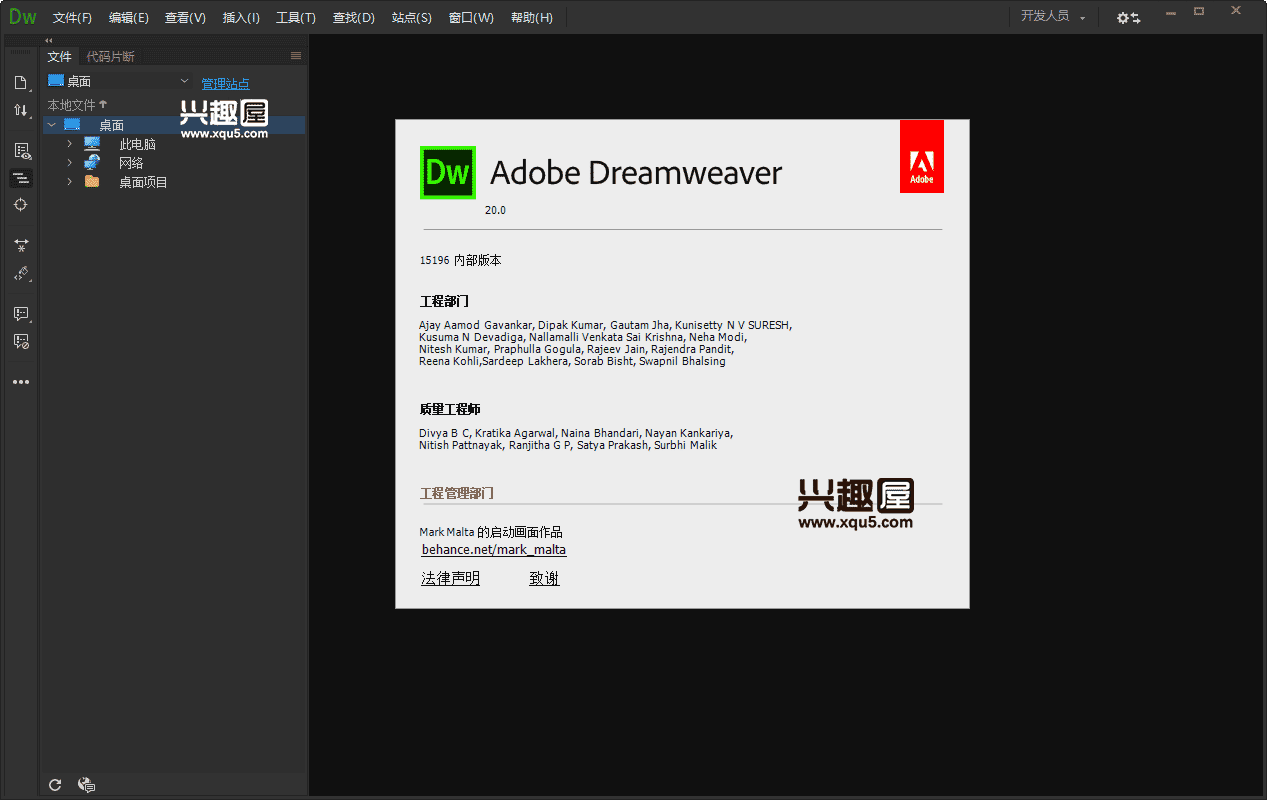This screenshot has width=1267, height=800.
Task: Click the 工程部门 heading
Action: pyautogui.click(x=444, y=301)
